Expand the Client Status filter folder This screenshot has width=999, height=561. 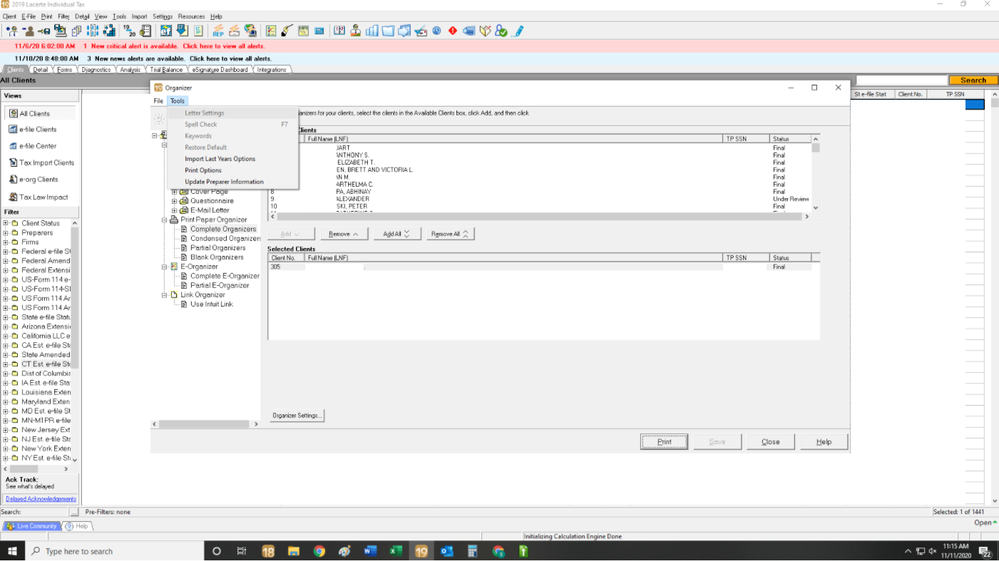[x=6, y=224]
